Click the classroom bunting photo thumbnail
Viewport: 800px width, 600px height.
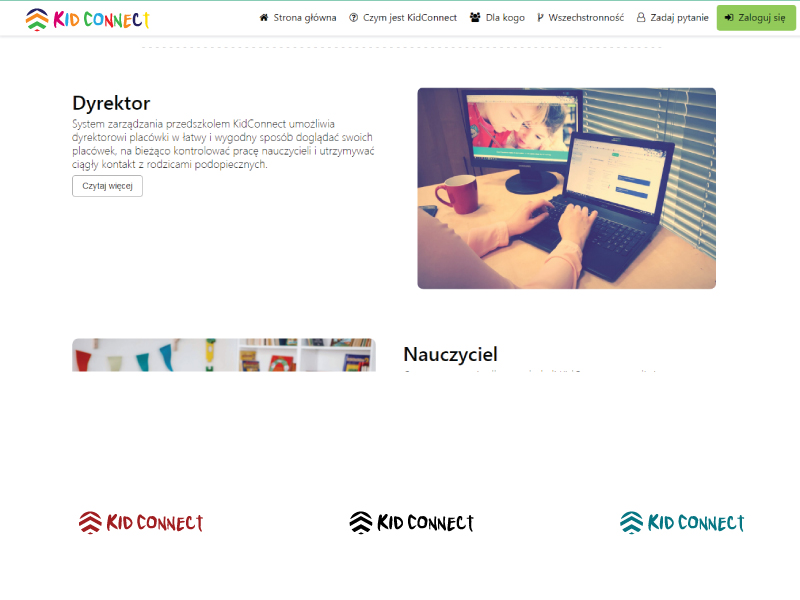click(x=224, y=355)
